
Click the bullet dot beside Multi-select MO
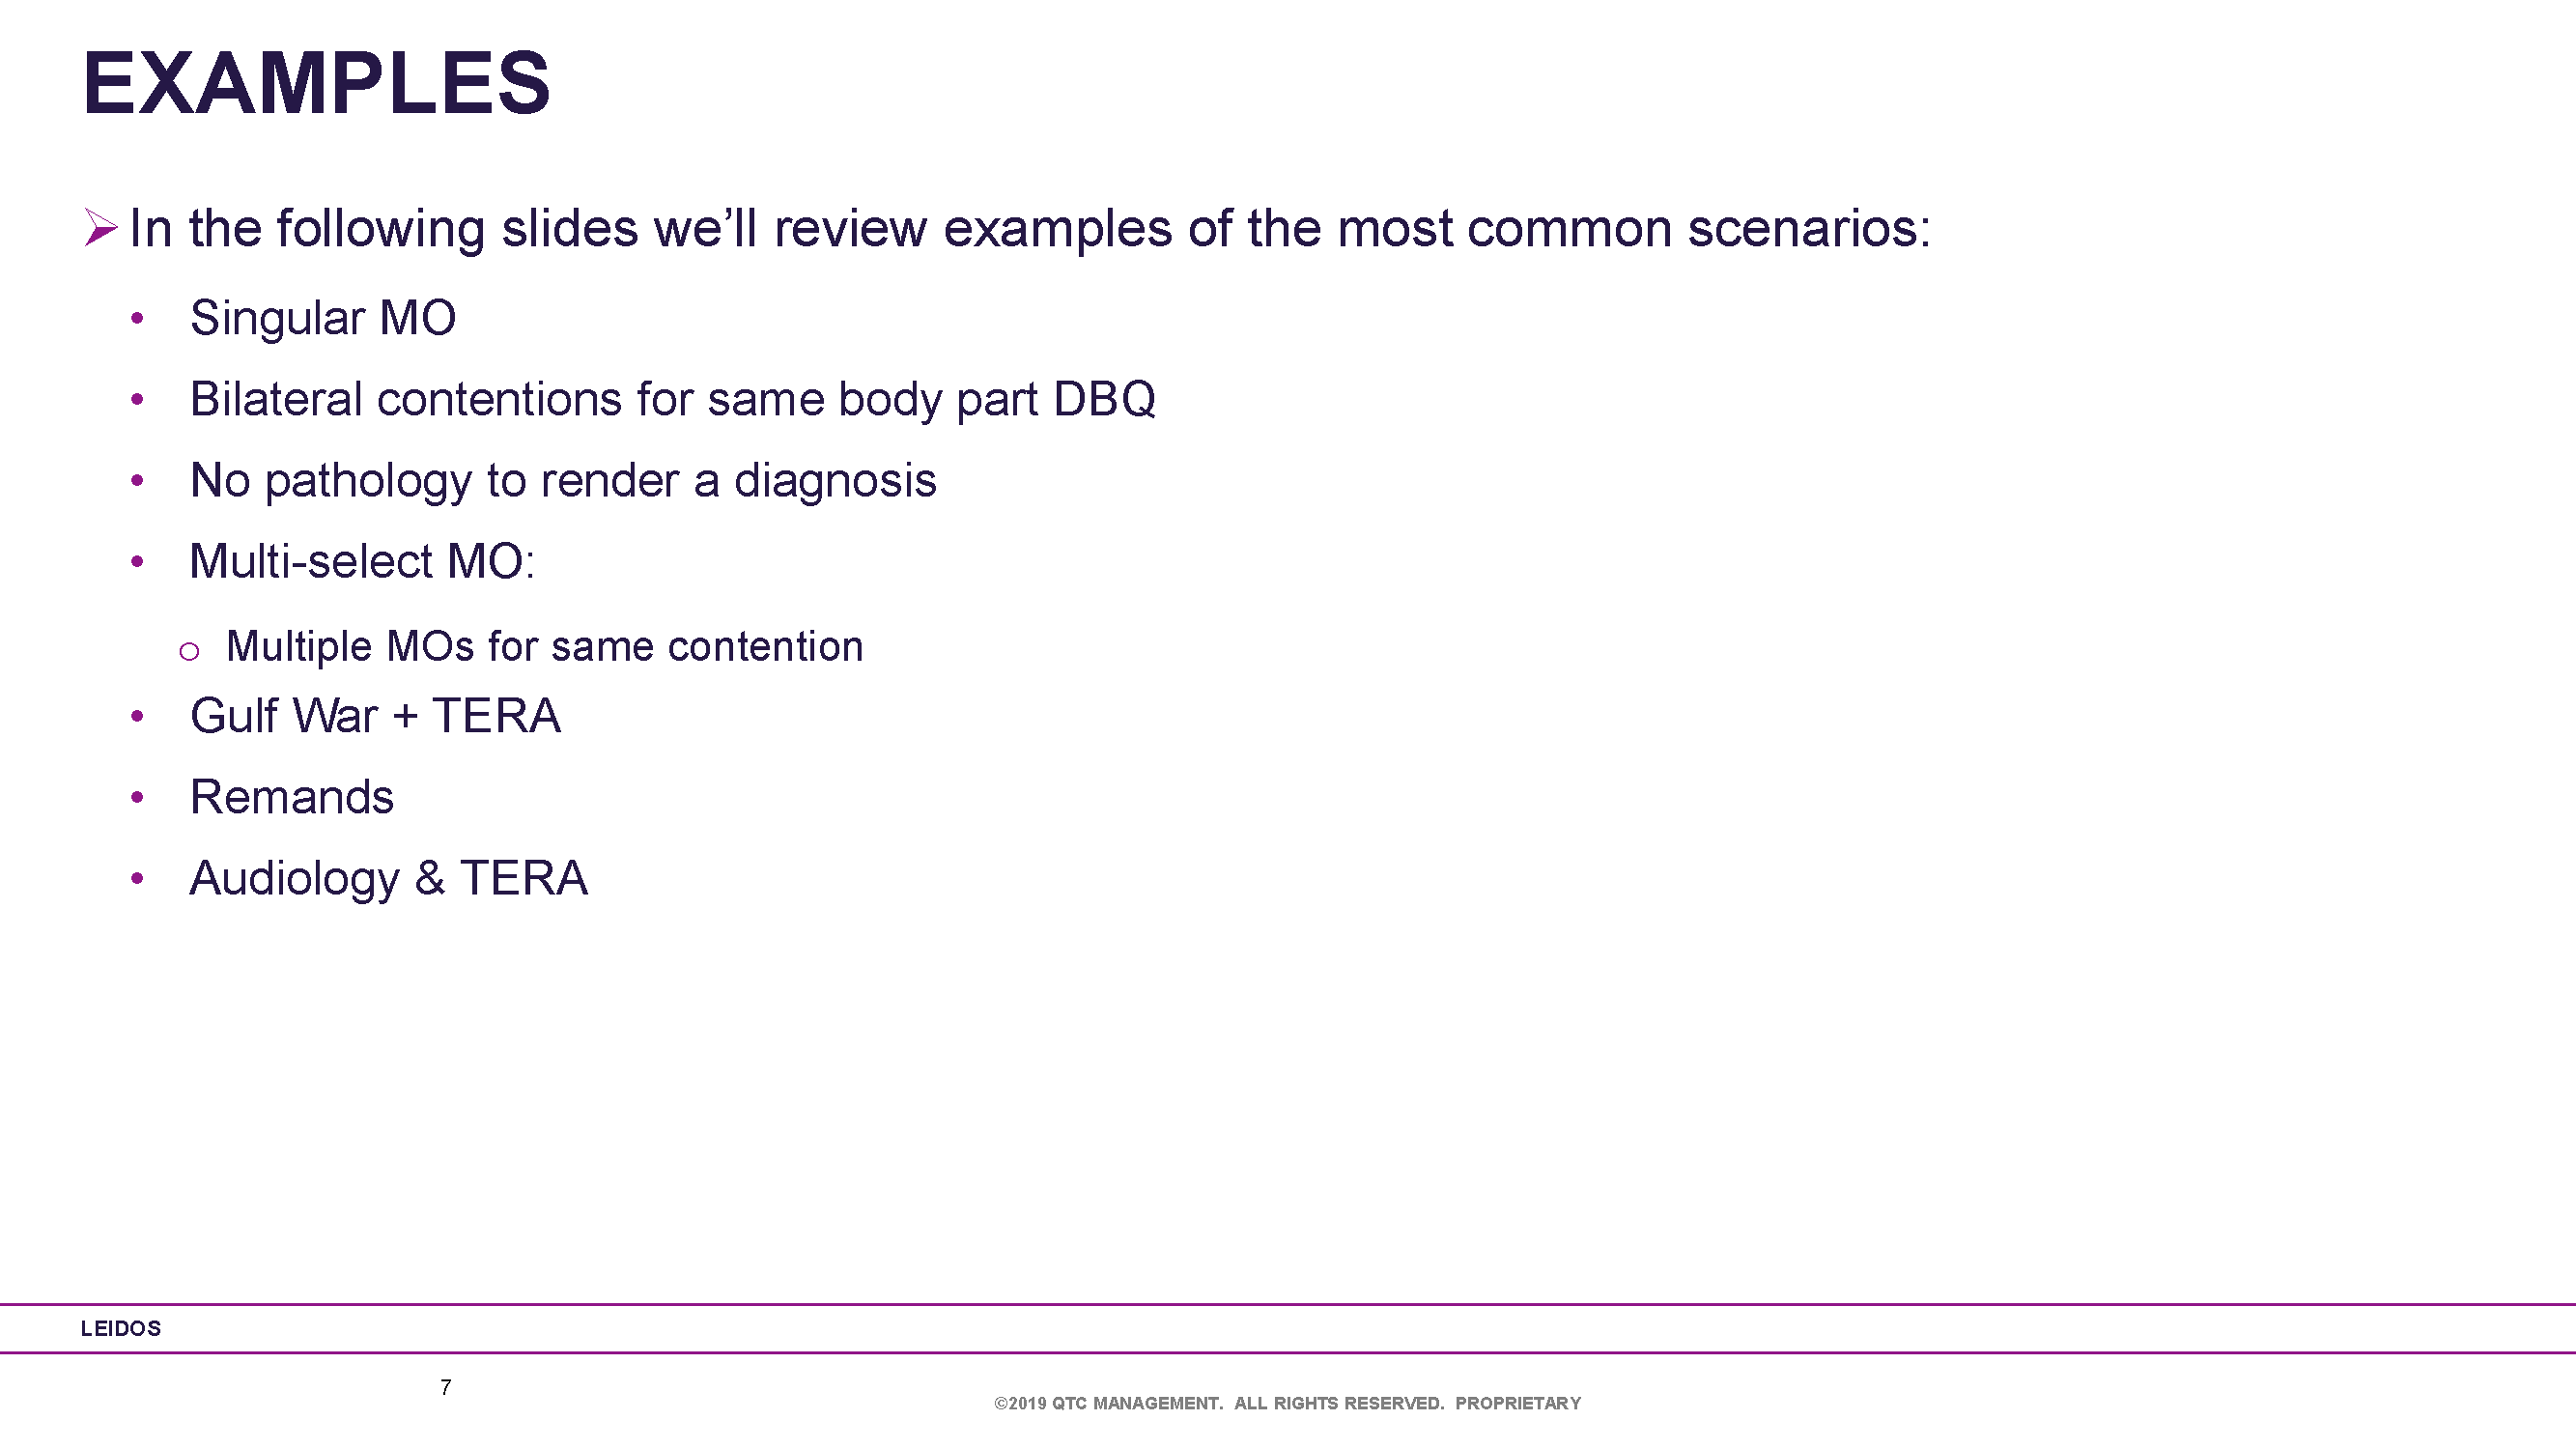click(x=137, y=562)
